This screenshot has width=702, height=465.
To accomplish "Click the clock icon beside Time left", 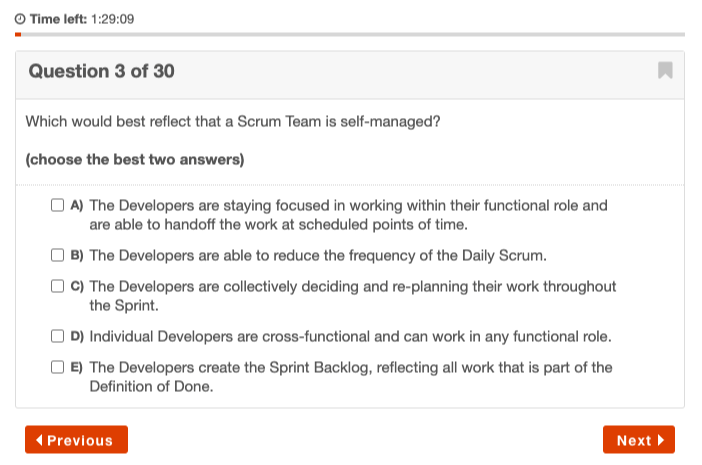I will click(20, 19).
